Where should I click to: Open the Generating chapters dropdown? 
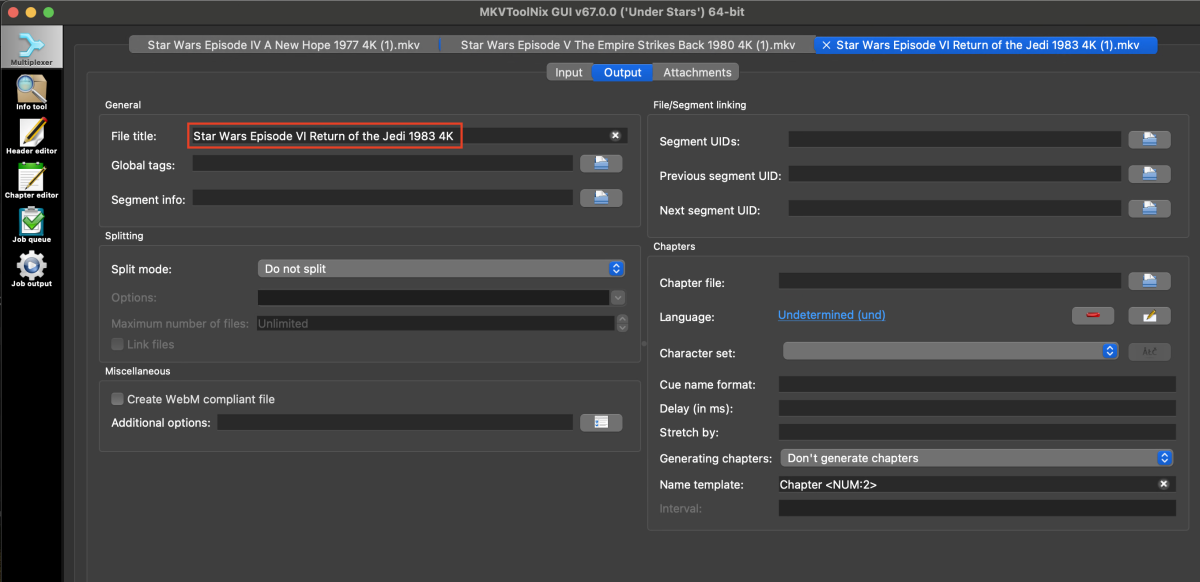tap(976, 458)
